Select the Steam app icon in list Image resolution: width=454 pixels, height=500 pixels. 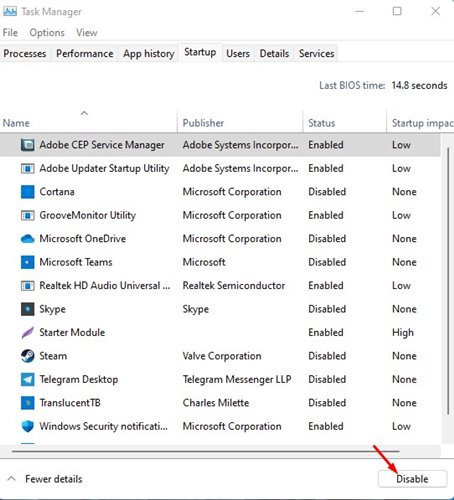point(27,356)
